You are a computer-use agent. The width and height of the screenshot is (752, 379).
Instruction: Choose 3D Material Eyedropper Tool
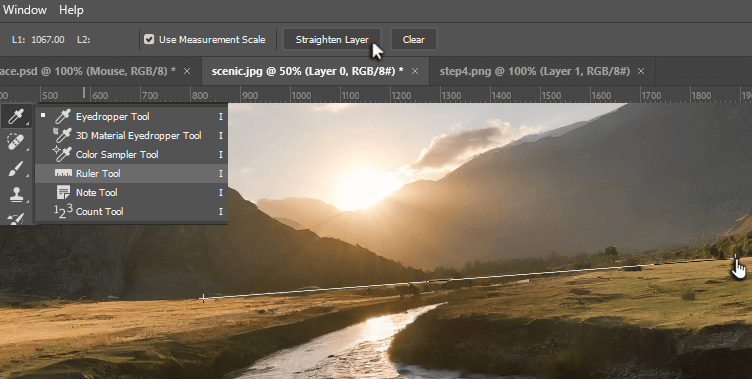(131, 136)
